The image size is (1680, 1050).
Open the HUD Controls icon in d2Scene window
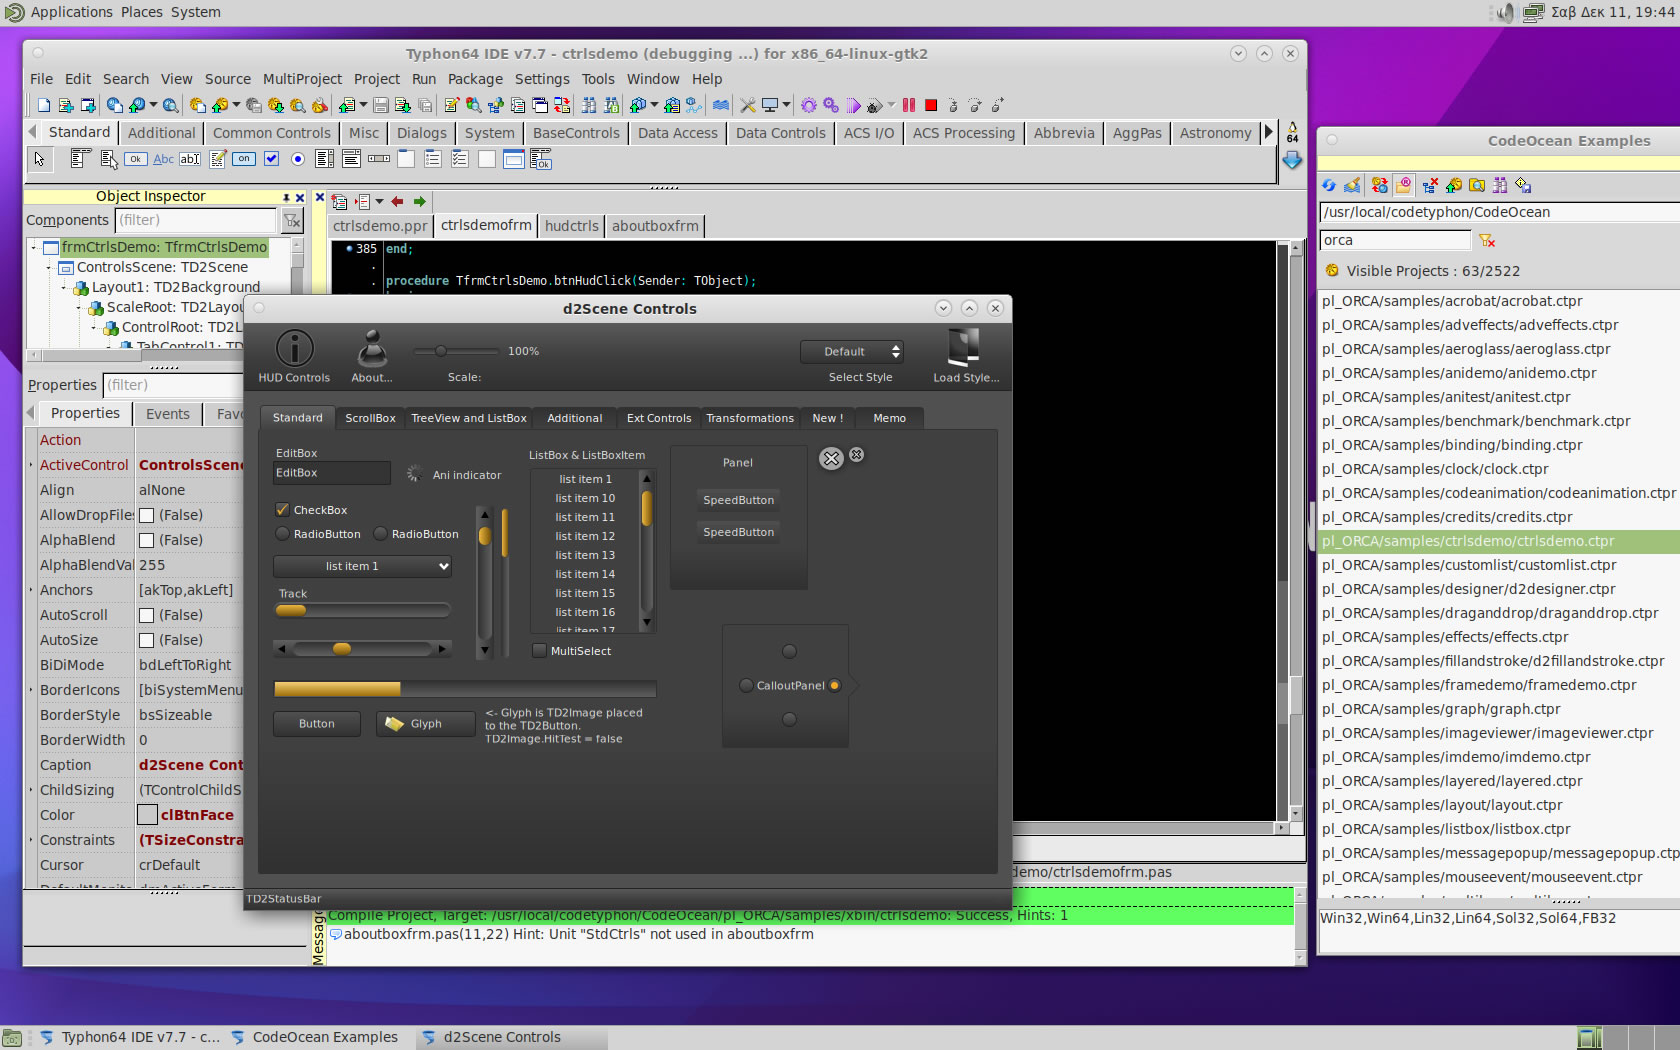click(294, 348)
